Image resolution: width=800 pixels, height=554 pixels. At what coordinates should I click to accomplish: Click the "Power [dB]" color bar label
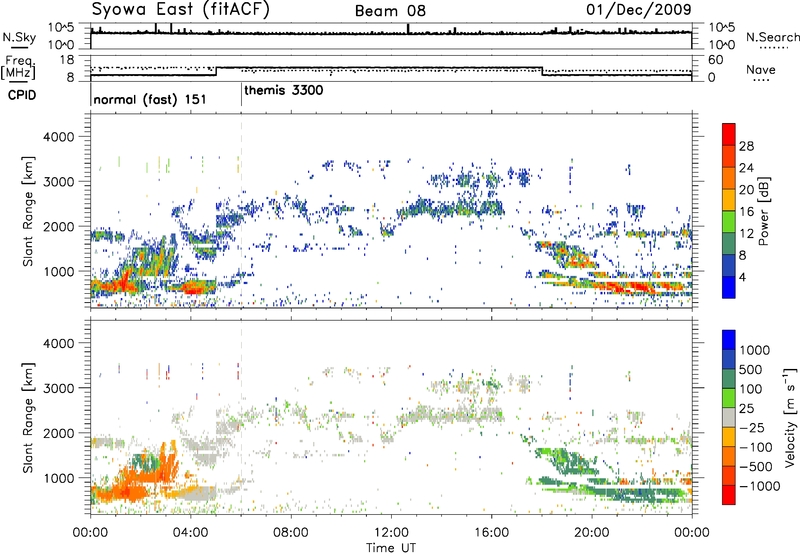764,211
